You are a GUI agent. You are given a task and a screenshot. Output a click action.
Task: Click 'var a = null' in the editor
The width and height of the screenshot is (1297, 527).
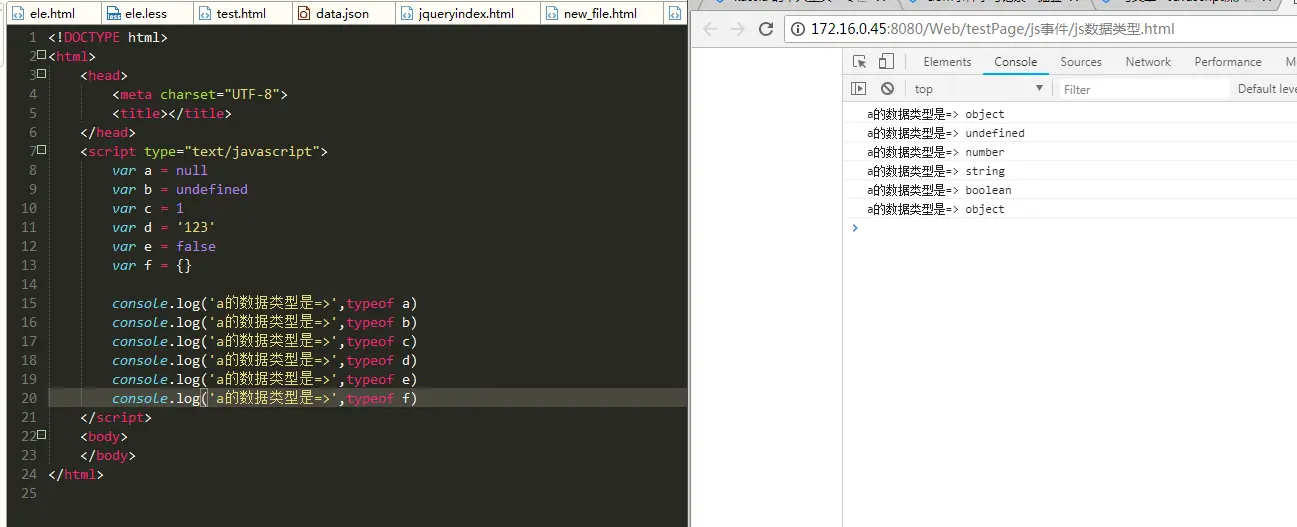tap(160, 170)
